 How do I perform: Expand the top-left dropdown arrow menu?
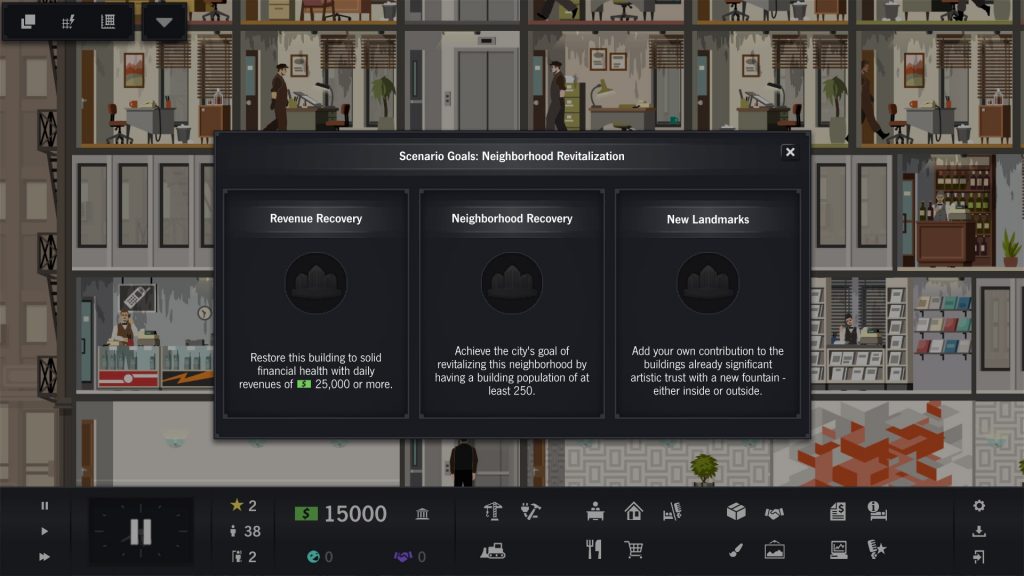[x=164, y=22]
